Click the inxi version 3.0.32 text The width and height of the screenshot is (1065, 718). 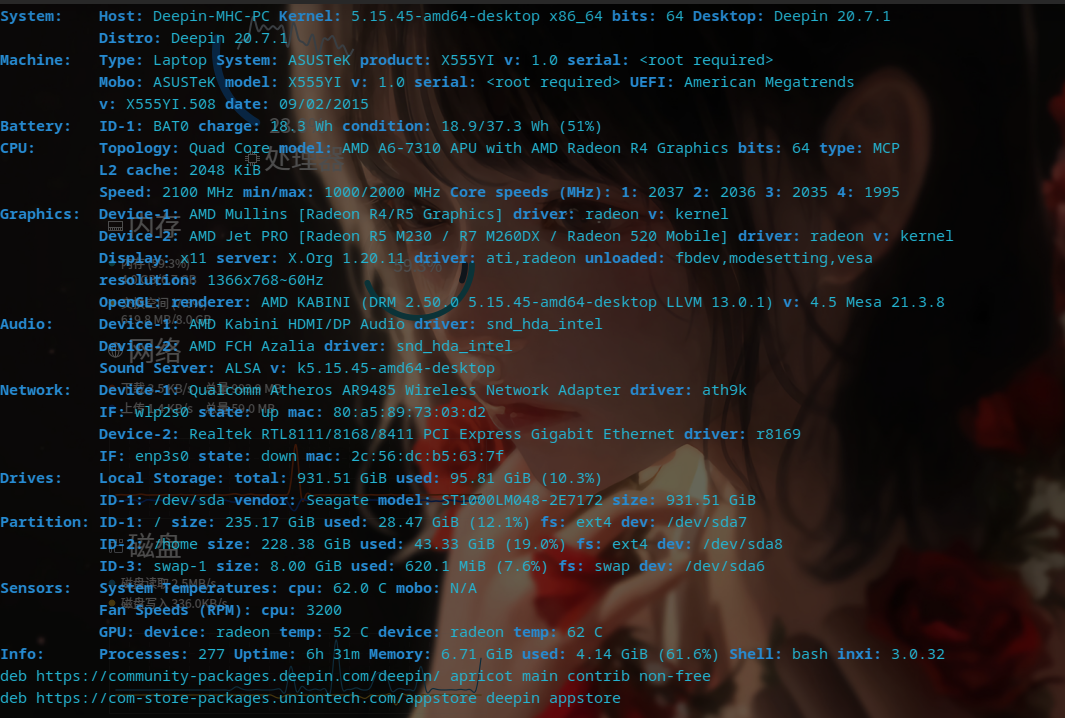[918, 654]
